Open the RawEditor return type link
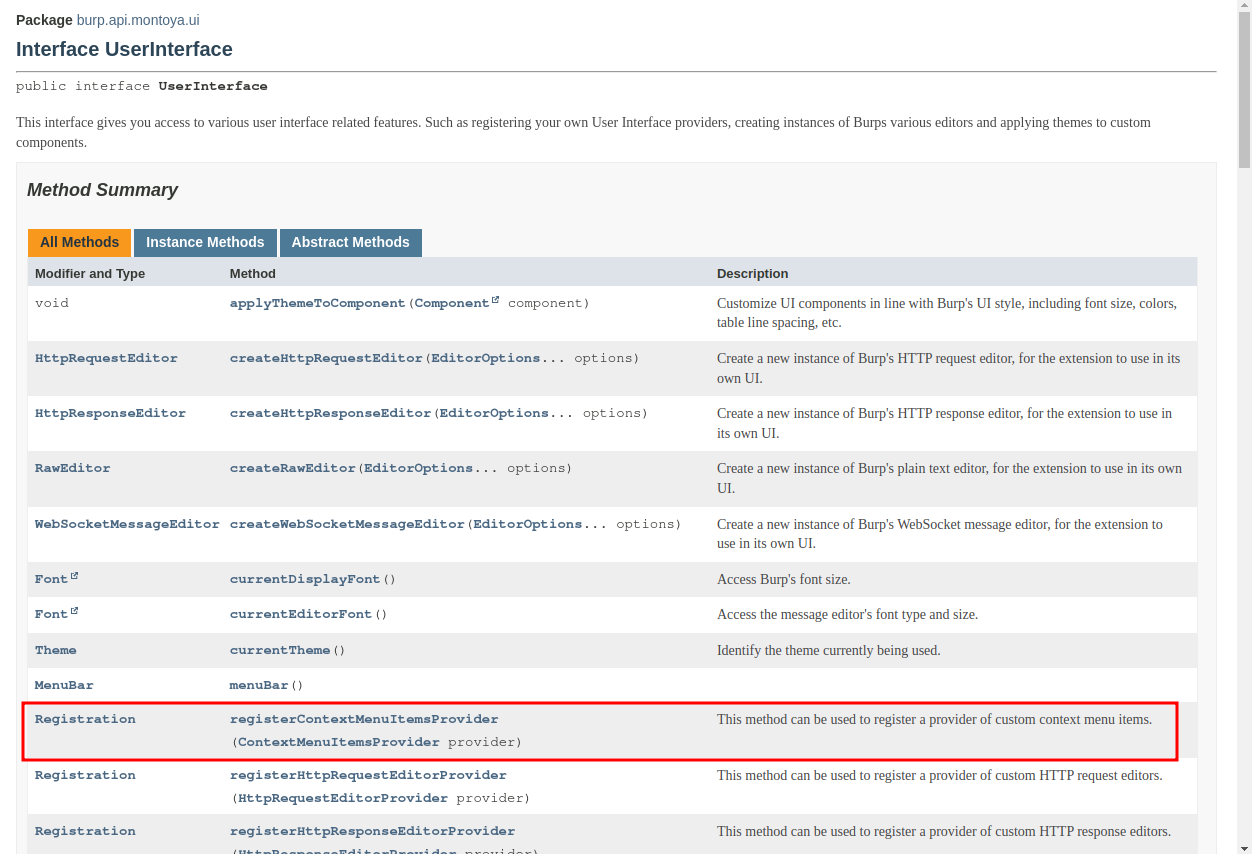1252x854 pixels. tap(72, 468)
